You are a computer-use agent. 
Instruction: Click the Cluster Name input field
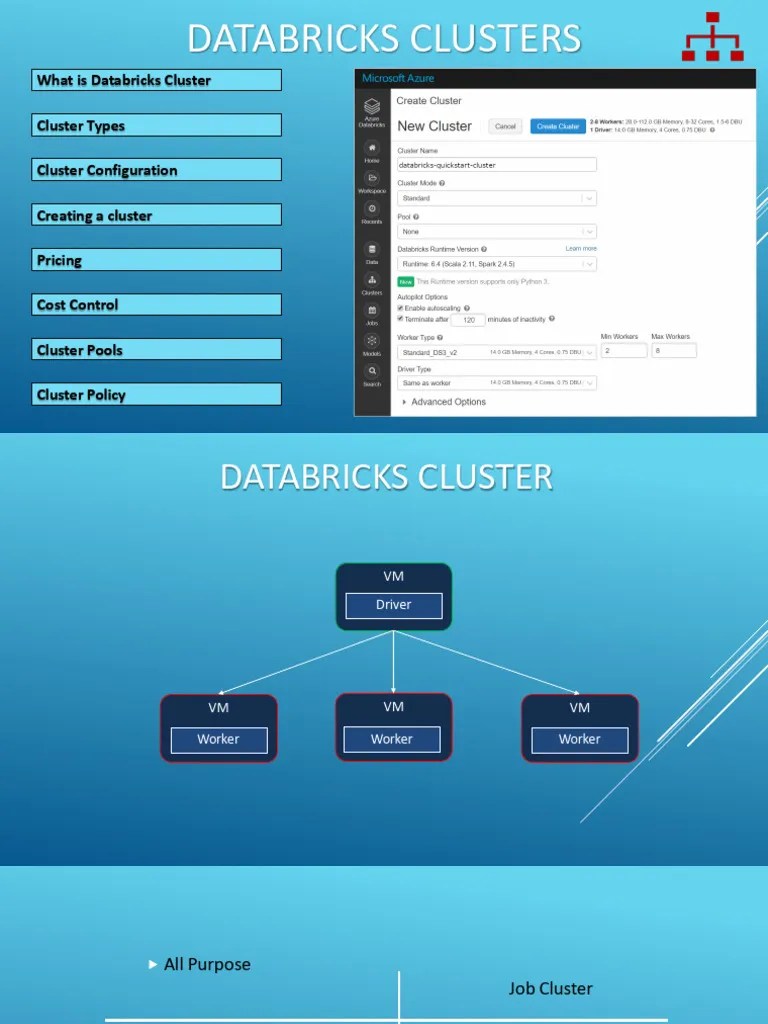tap(496, 165)
